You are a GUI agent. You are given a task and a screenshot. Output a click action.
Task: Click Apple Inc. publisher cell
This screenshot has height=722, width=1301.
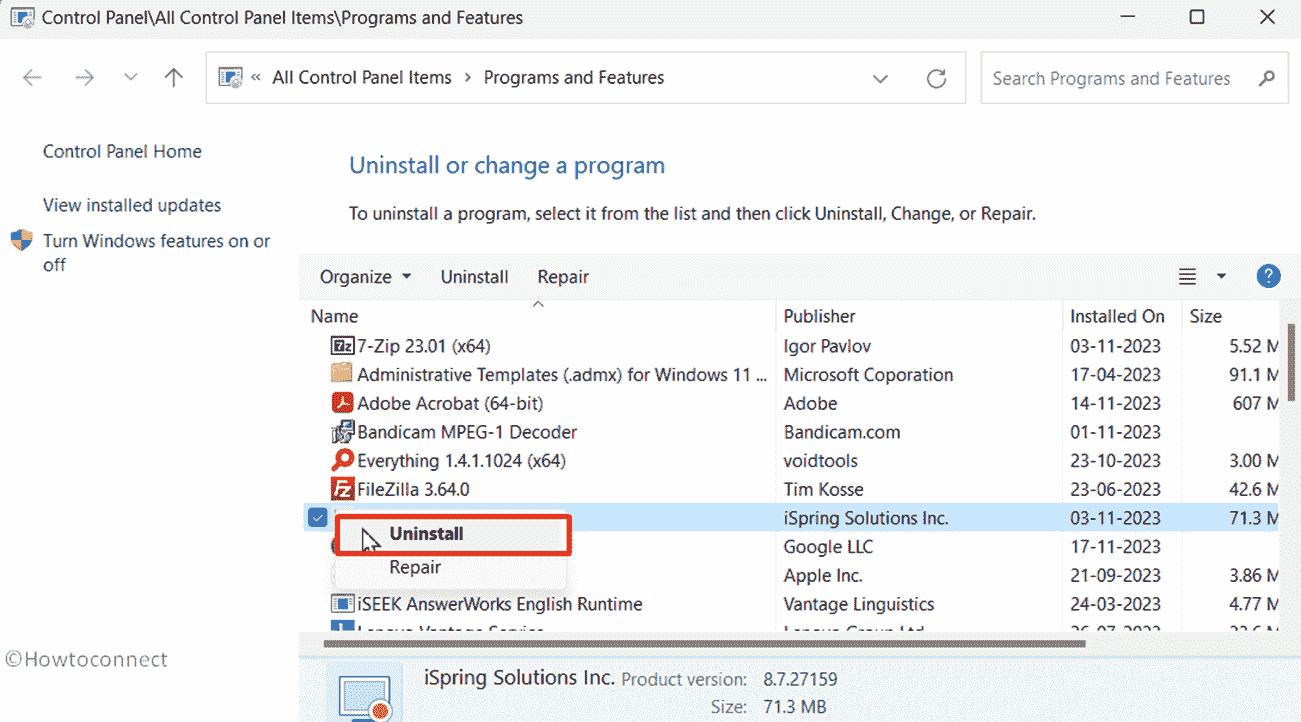point(823,576)
